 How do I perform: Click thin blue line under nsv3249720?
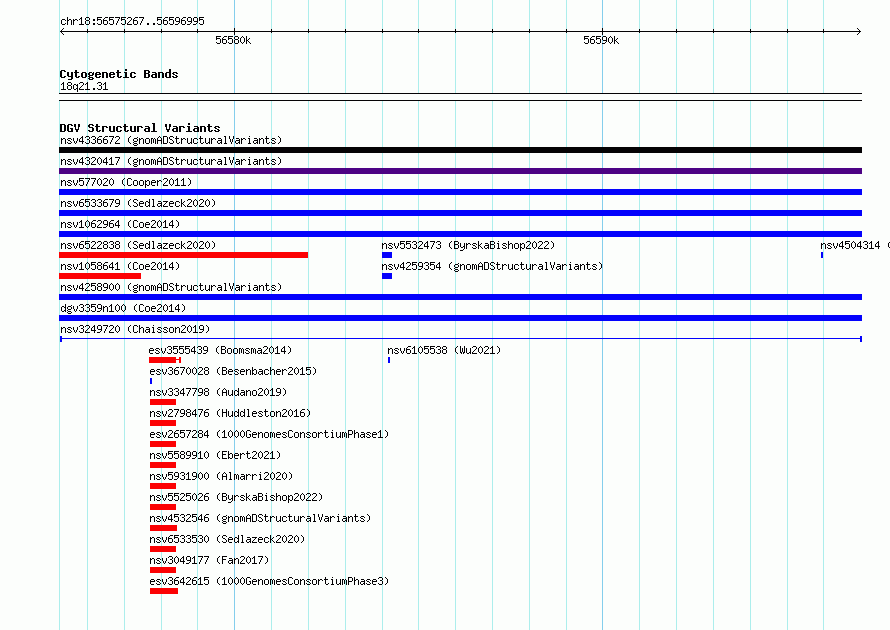point(460,339)
